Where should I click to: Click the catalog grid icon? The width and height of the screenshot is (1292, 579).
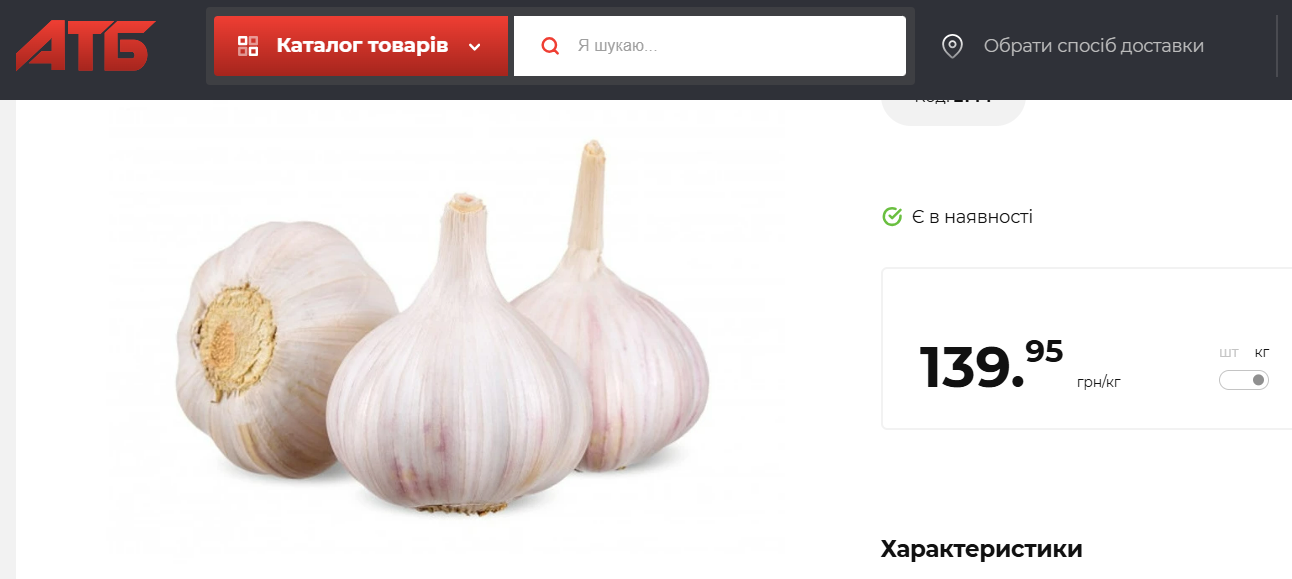(x=248, y=46)
